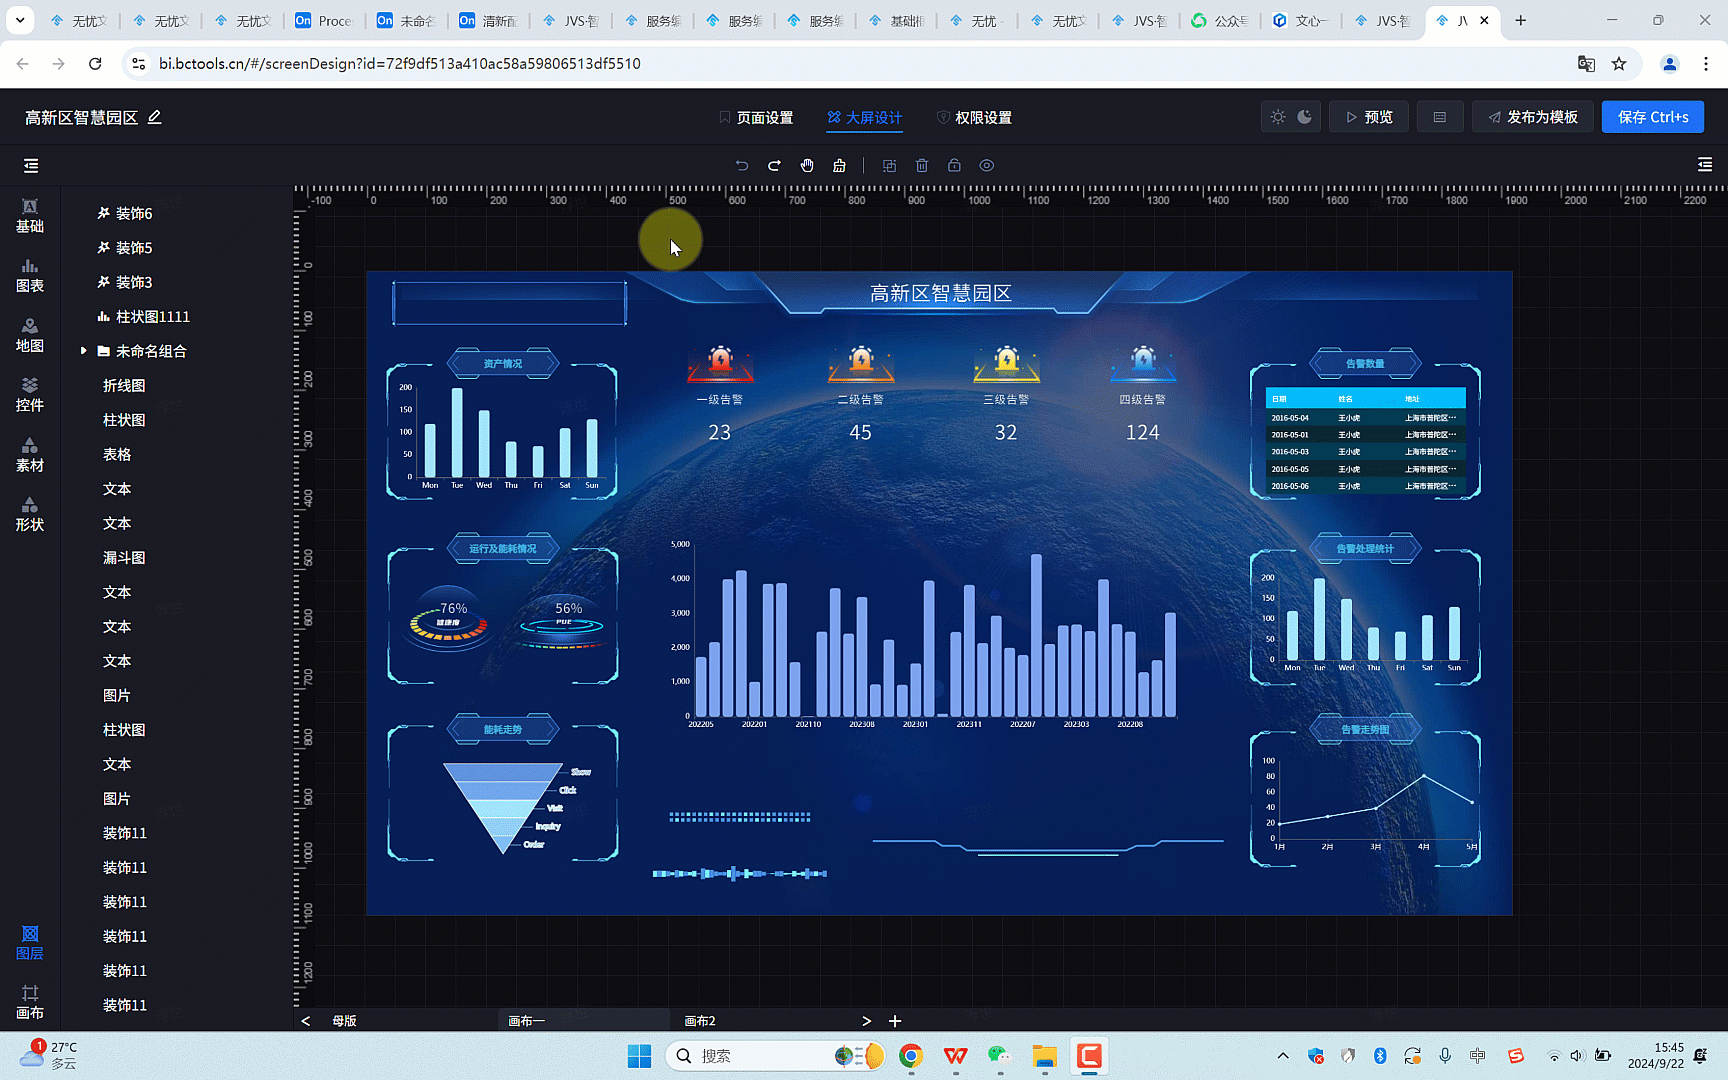
Task: Open Chrome browser menu dots
Action: [1706, 64]
